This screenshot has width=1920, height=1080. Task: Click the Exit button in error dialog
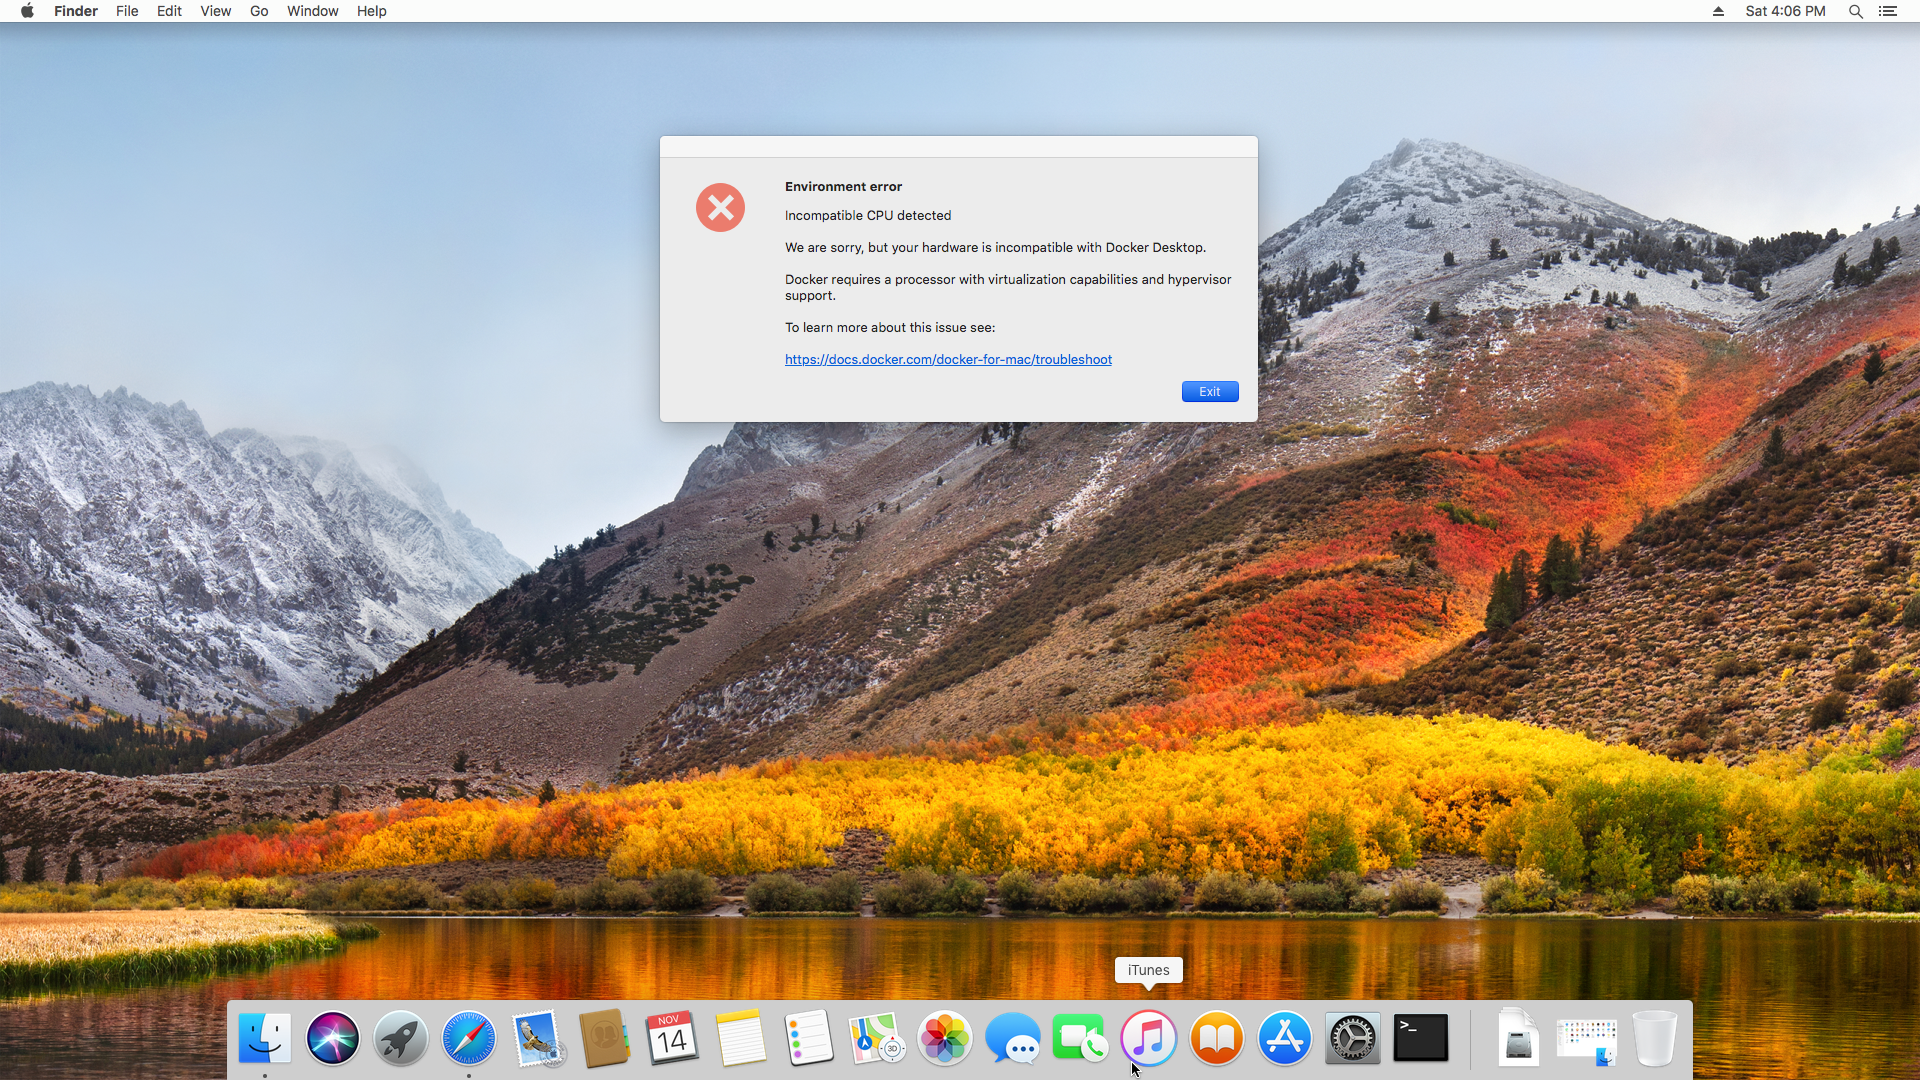[x=1209, y=392]
